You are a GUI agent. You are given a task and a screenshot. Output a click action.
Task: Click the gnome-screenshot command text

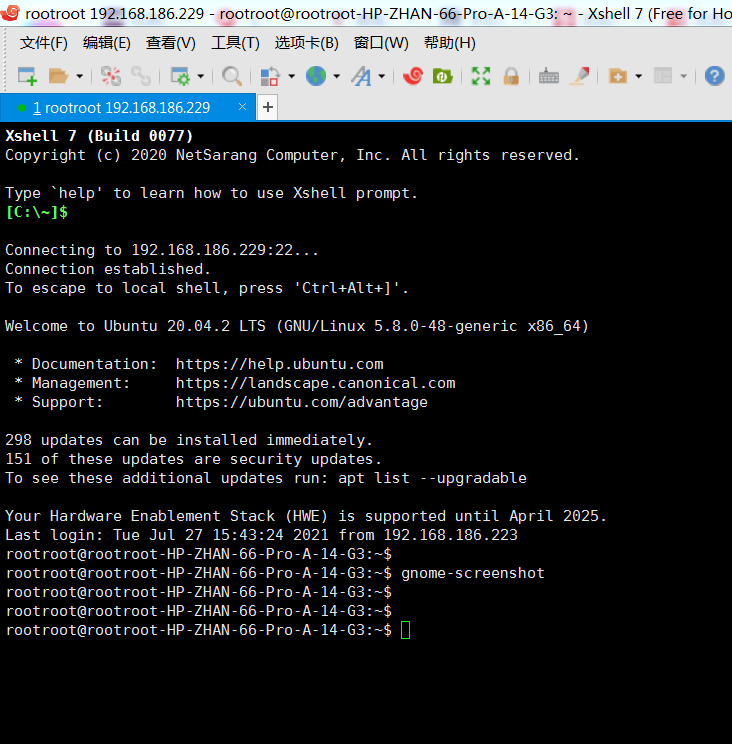[x=473, y=573]
